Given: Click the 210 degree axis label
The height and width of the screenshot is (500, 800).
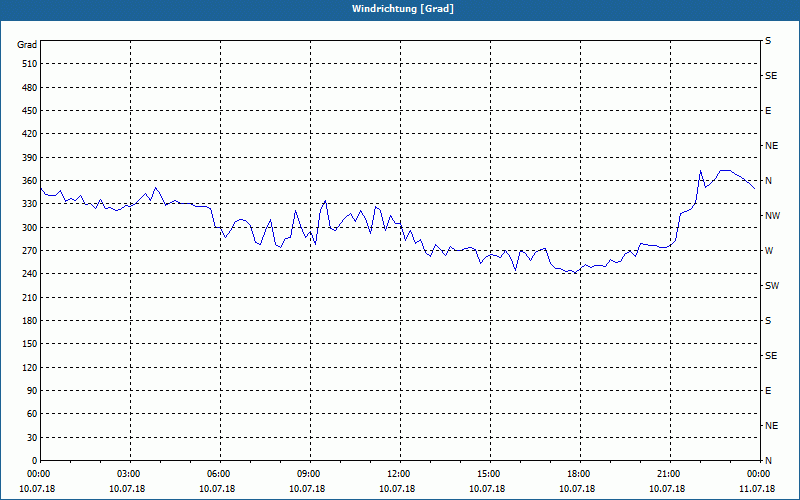Looking at the screenshot, I should [x=30, y=297].
